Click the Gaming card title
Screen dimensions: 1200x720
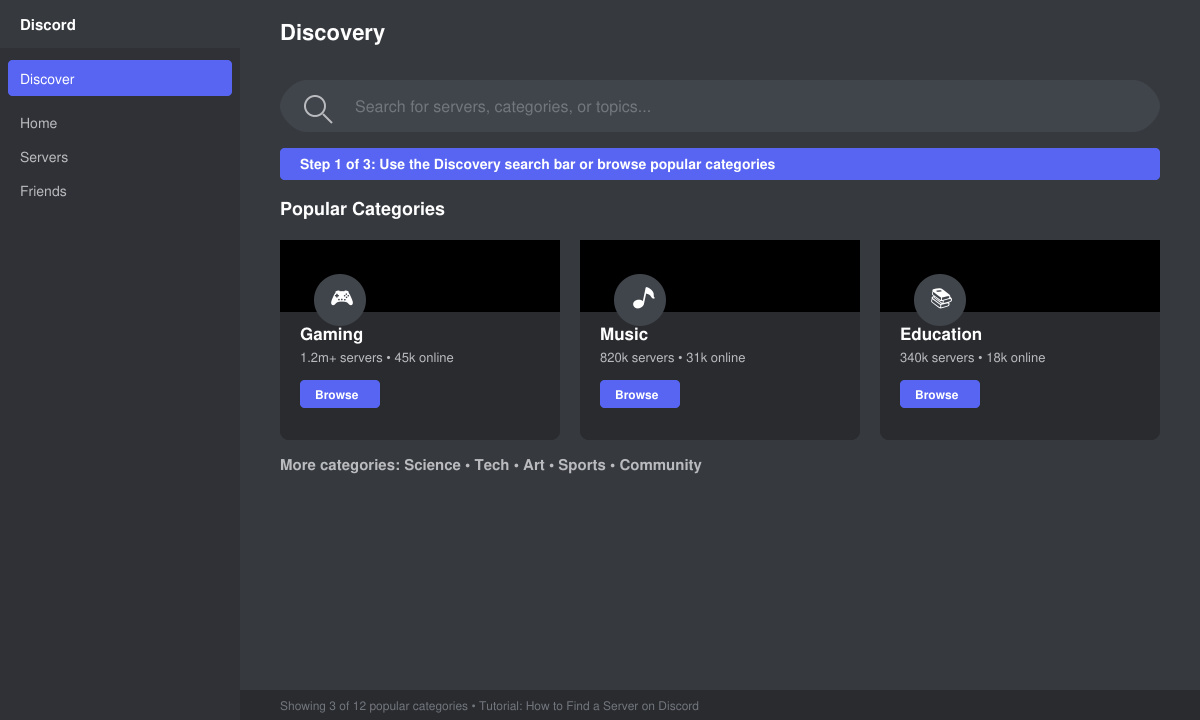point(331,334)
